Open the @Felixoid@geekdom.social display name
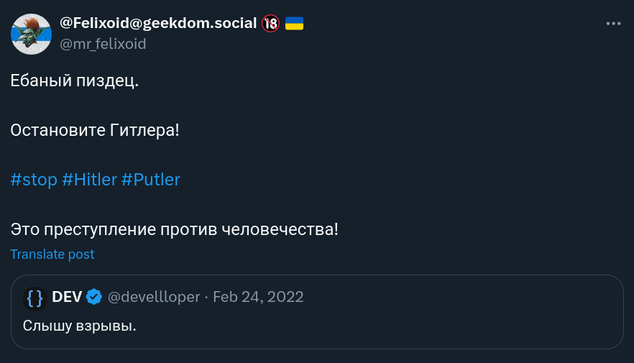634x363 pixels. tap(158, 23)
